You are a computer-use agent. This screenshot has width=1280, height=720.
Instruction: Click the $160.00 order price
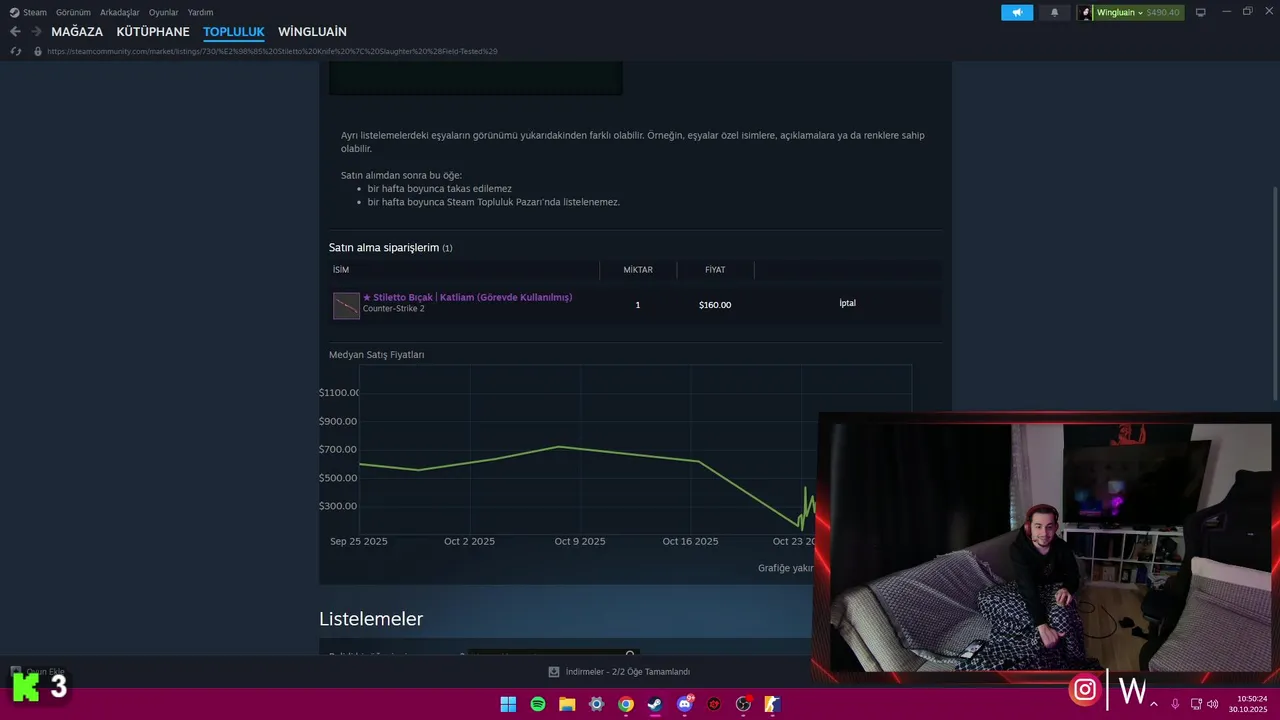(715, 305)
